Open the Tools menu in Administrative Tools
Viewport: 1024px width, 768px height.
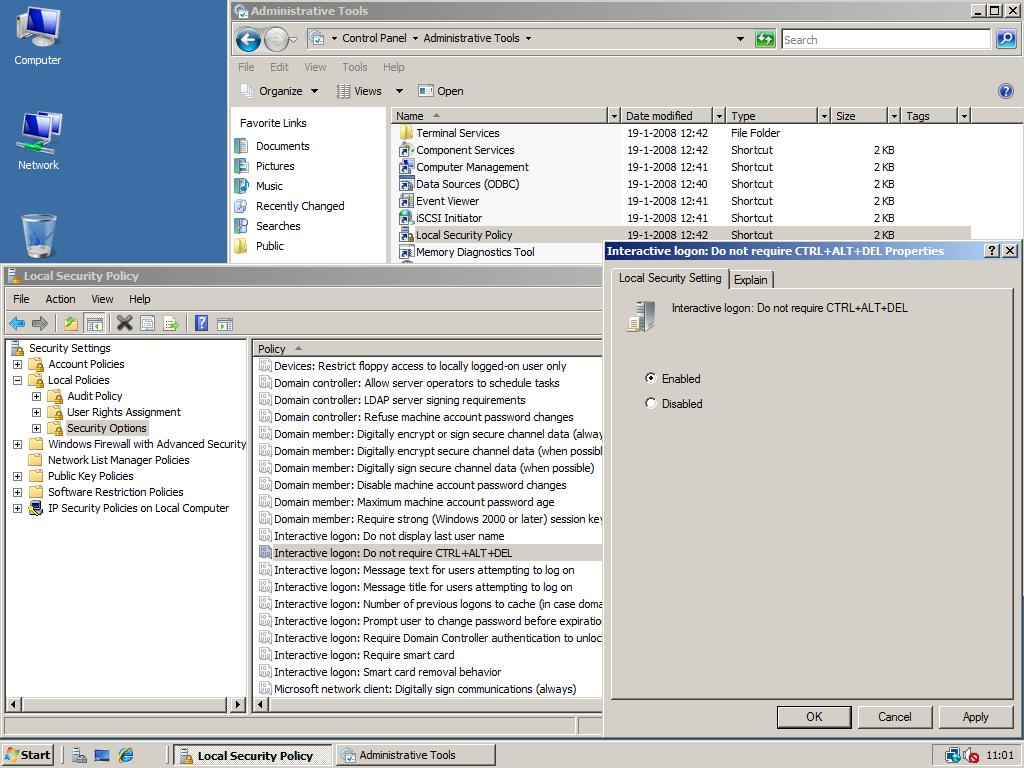355,67
